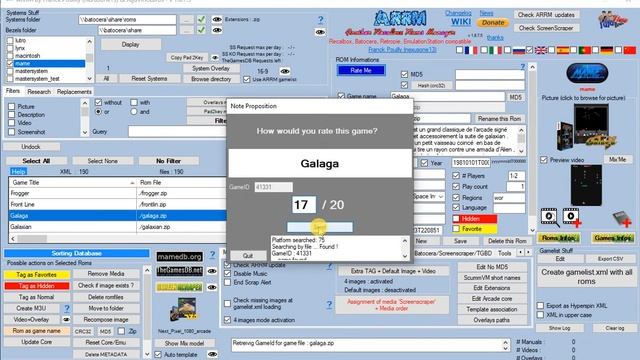Enable Export as Hyperspin XML
This screenshot has height=360, width=640.
[540, 306]
